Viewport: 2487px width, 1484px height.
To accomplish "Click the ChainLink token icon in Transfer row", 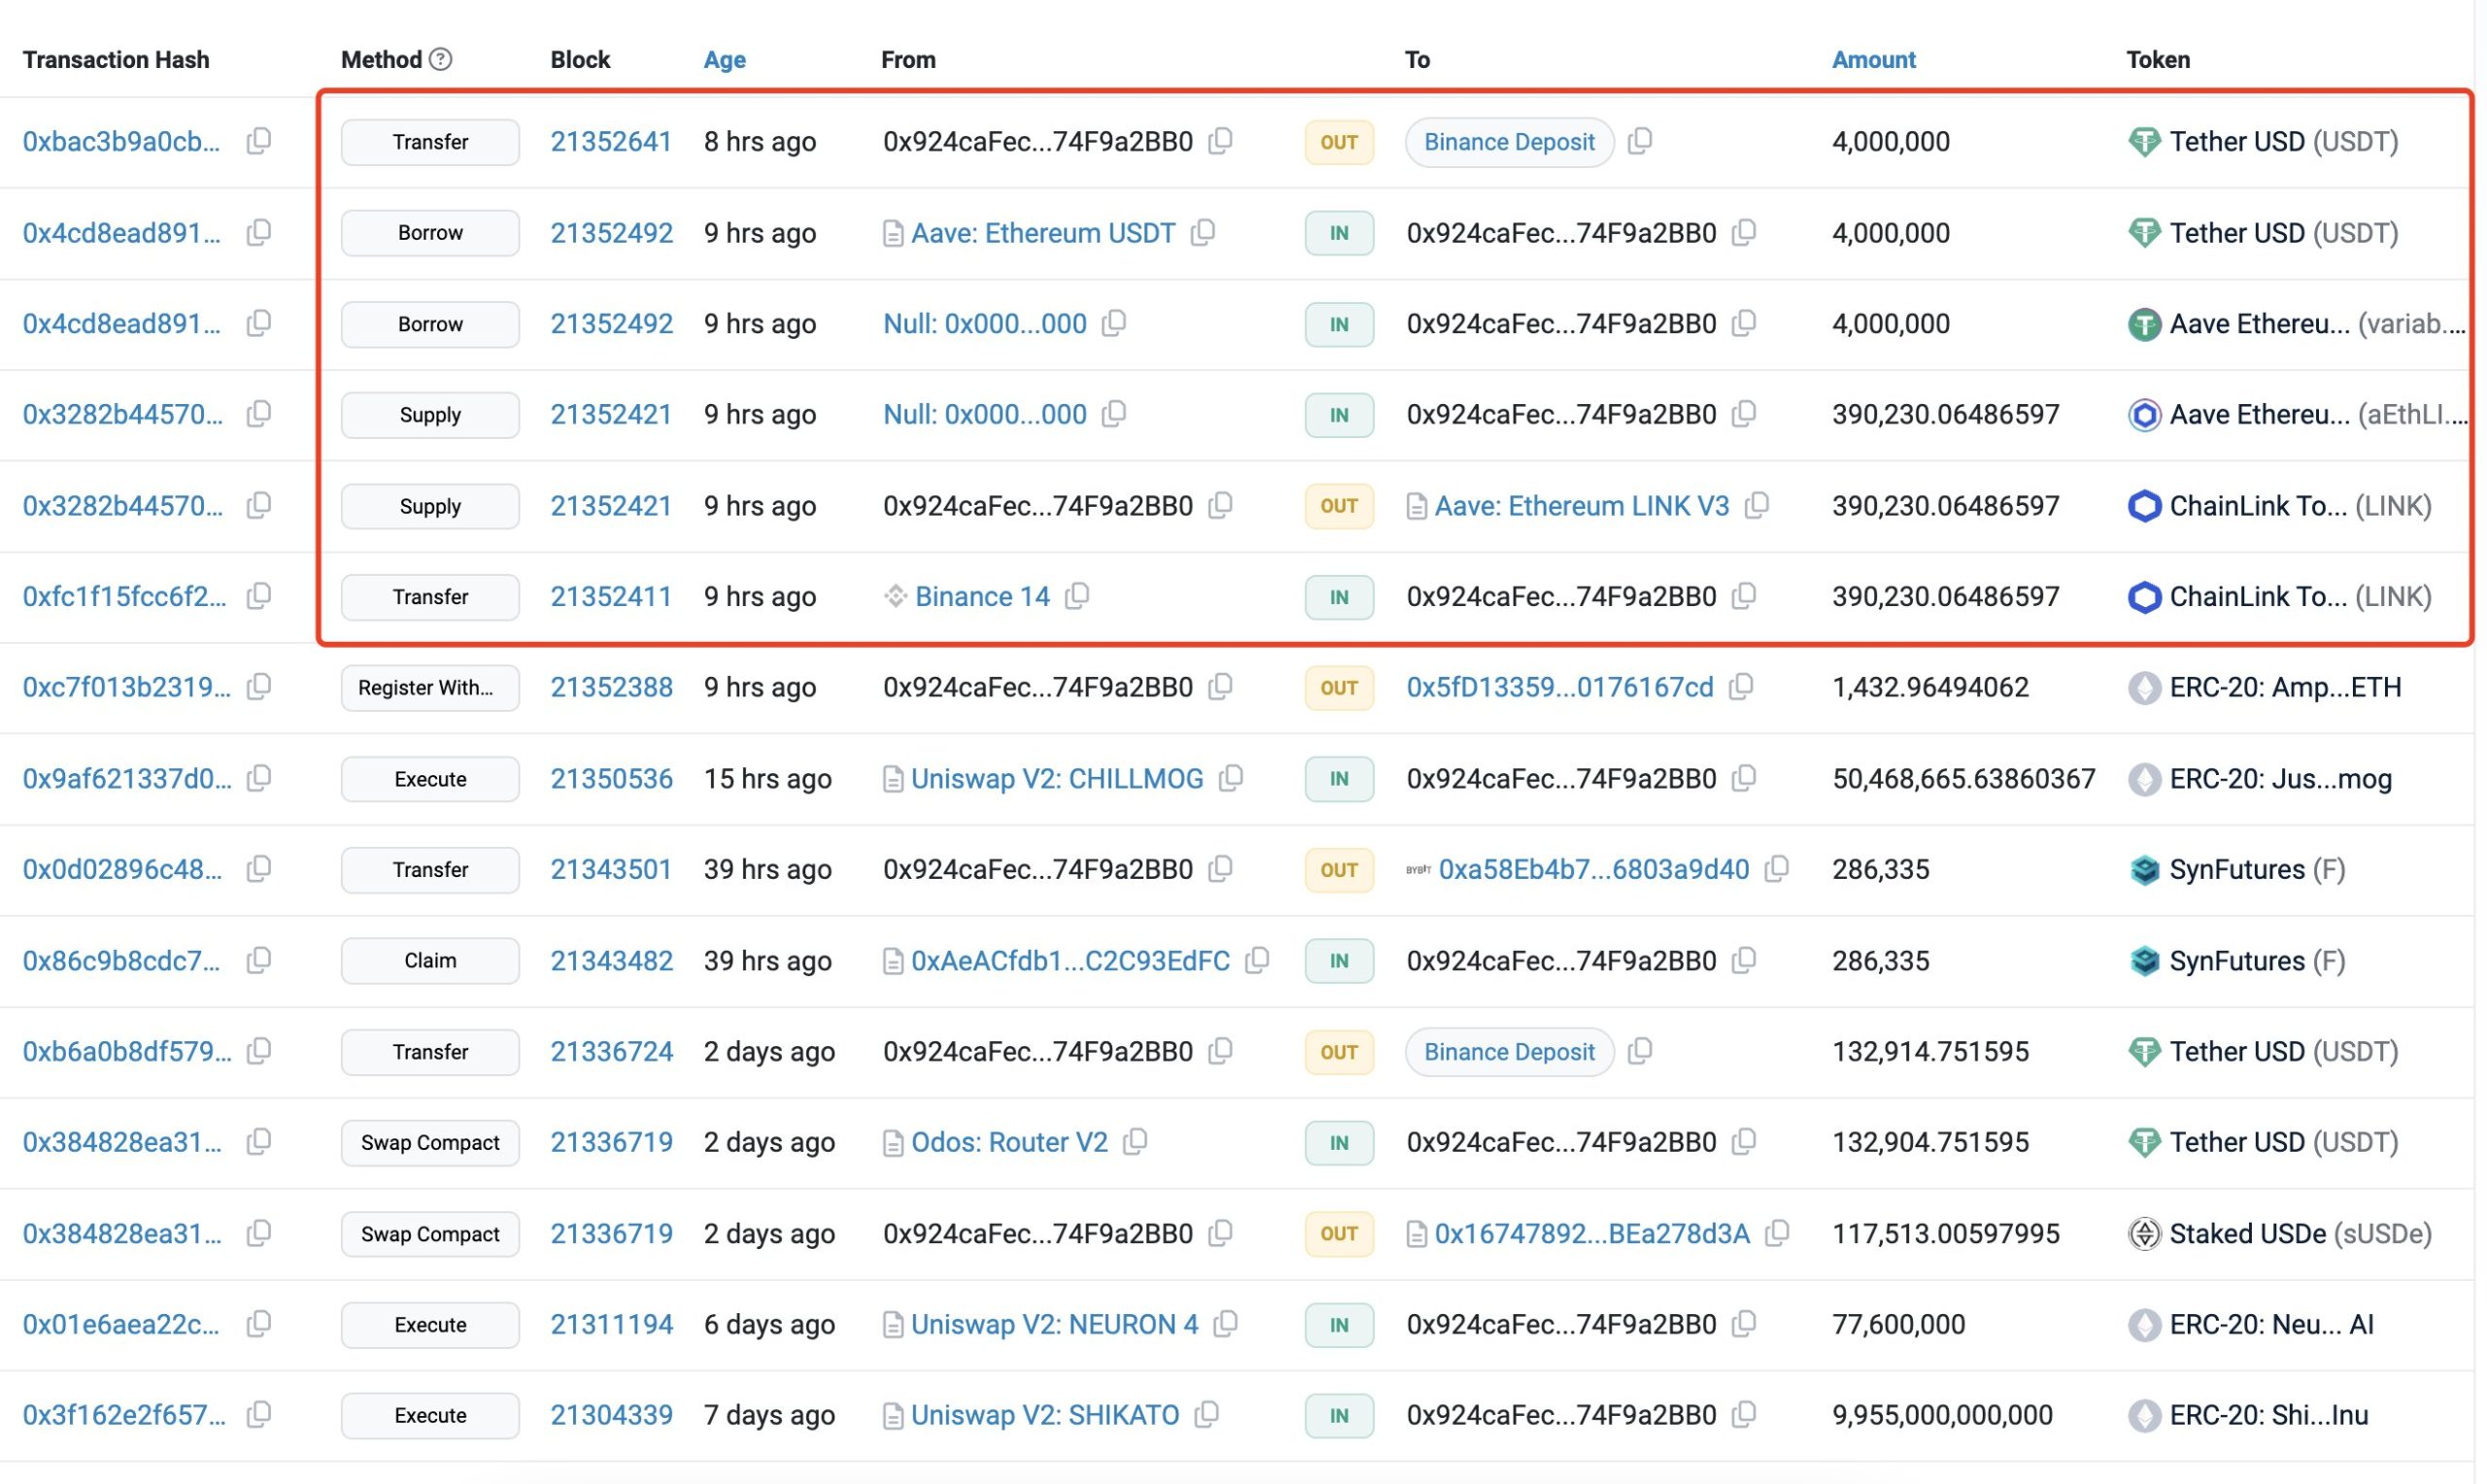I will 2143,597.
